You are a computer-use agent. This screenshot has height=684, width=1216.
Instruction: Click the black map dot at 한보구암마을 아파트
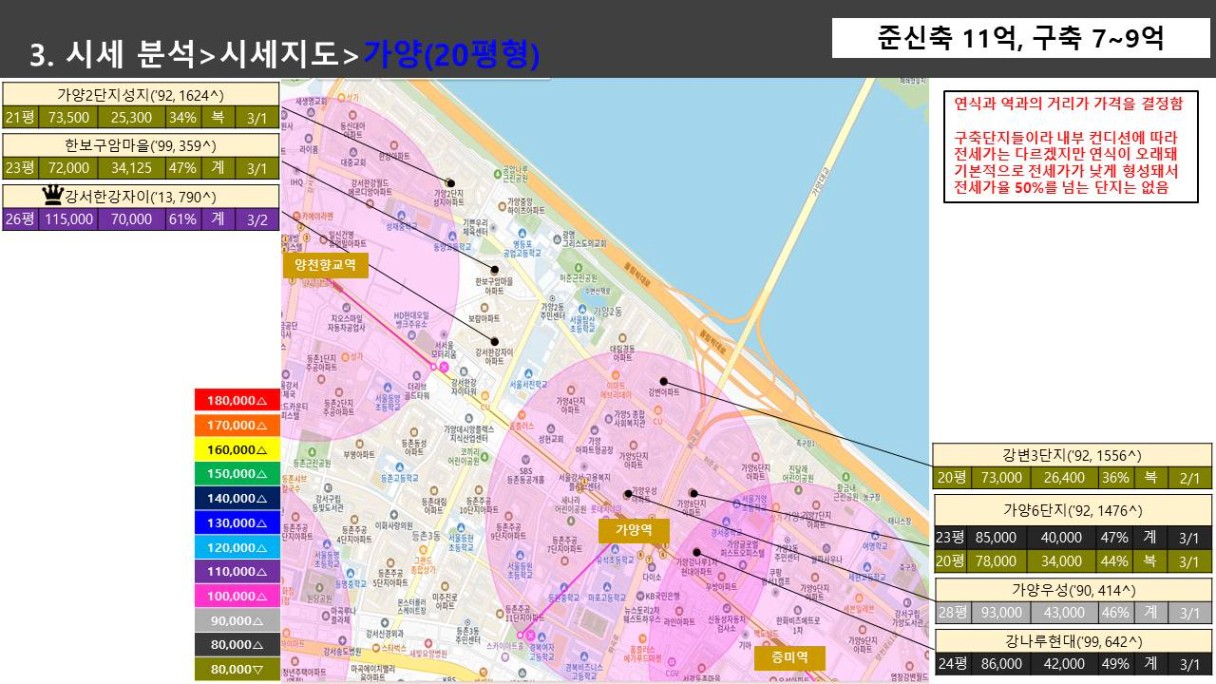point(493,269)
